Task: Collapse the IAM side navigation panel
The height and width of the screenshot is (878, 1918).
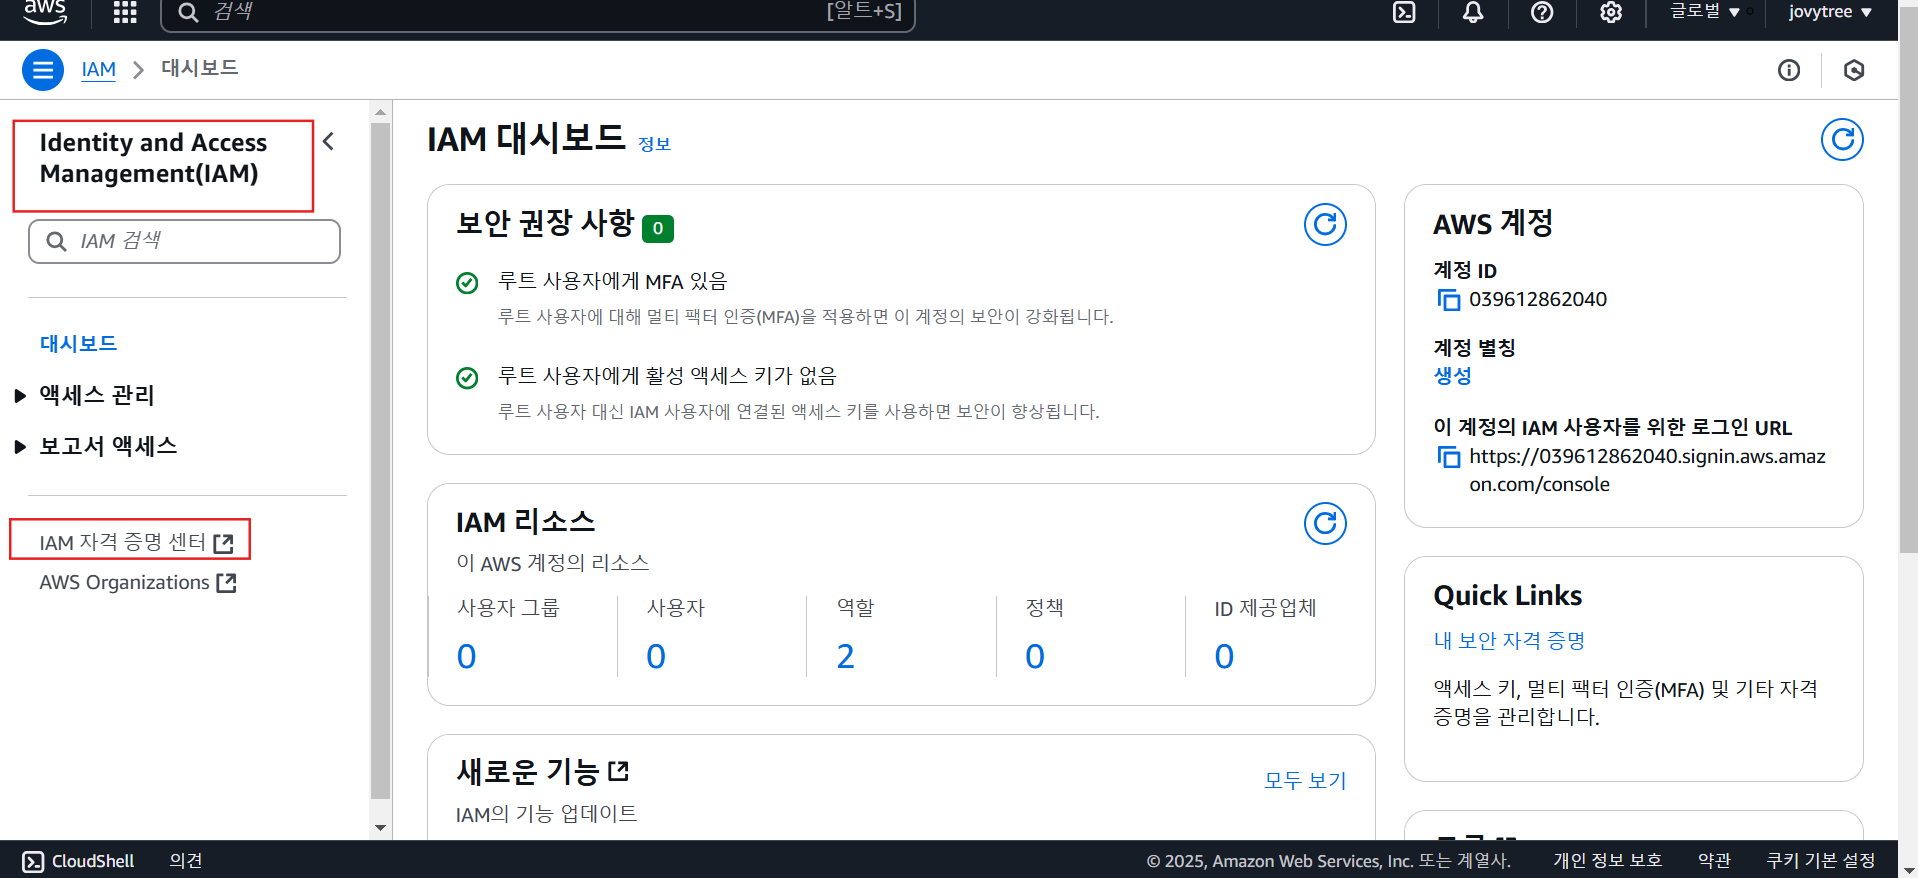Action: pyautogui.click(x=329, y=142)
